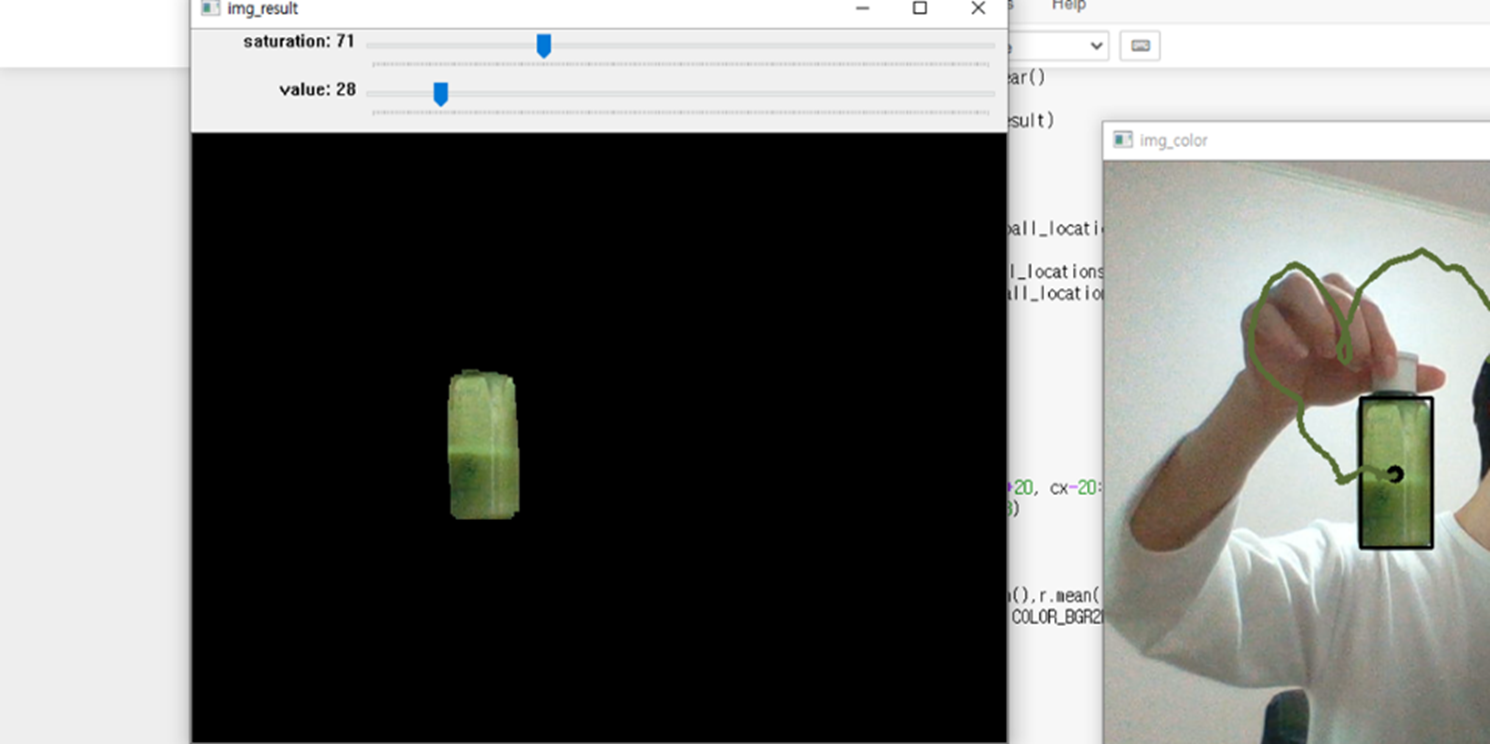This screenshot has width=1490, height=744.
Task: Adjust the saturation slider handle
Action: pyautogui.click(x=543, y=46)
